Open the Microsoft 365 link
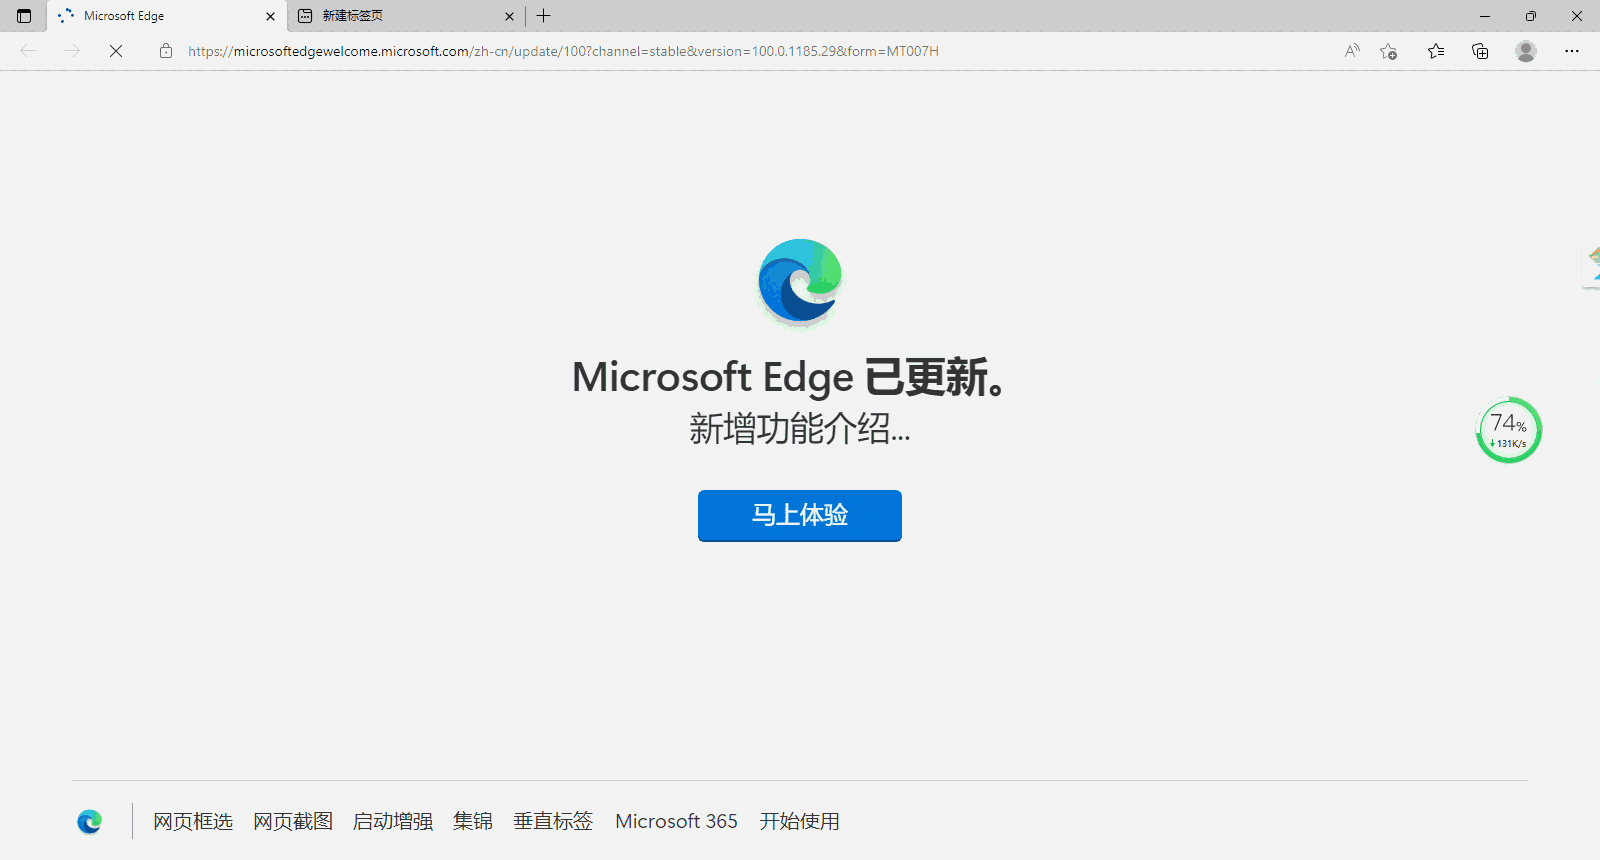1600x860 pixels. (676, 821)
